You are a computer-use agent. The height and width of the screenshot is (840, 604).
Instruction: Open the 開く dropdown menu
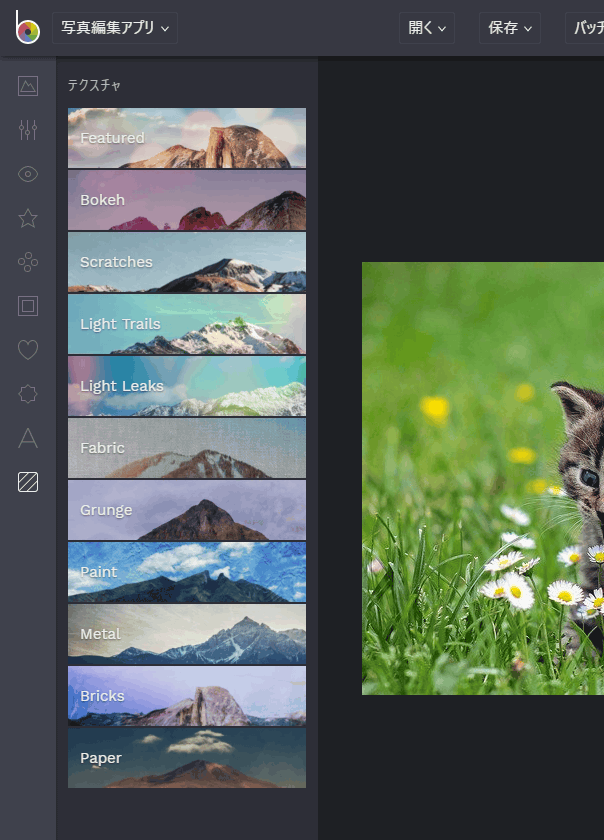tap(427, 28)
